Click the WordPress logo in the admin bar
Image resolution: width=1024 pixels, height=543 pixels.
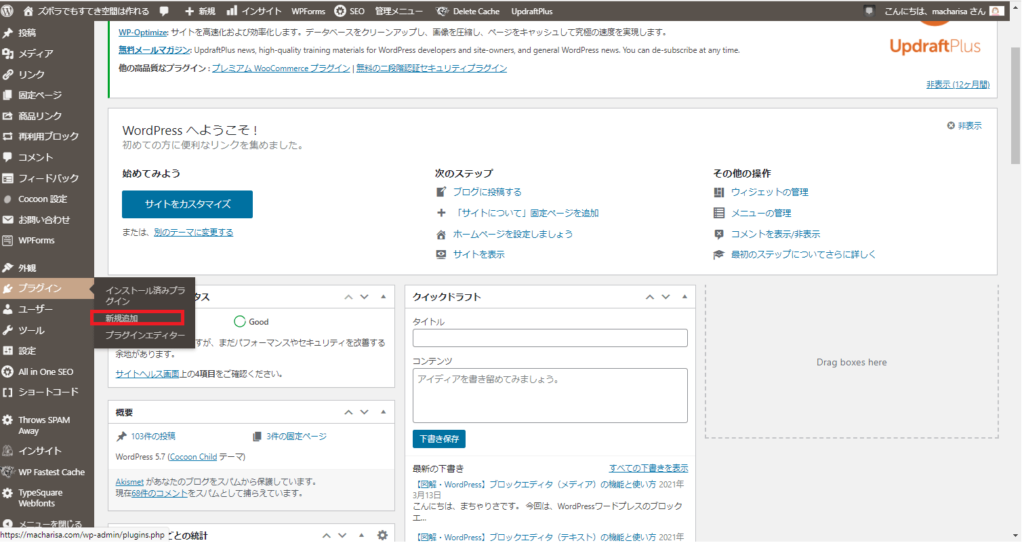click(8, 11)
